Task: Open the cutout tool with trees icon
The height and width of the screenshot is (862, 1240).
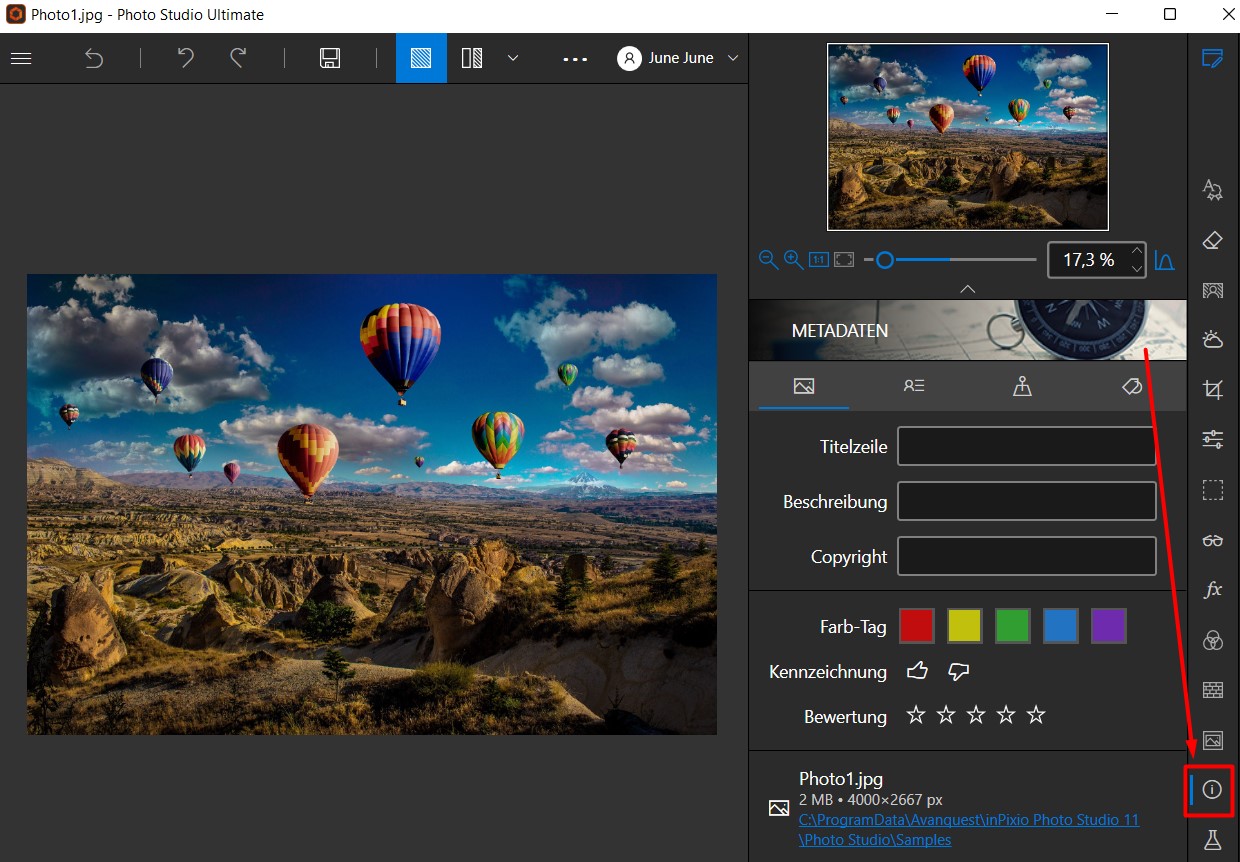Action: tap(1213, 190)
